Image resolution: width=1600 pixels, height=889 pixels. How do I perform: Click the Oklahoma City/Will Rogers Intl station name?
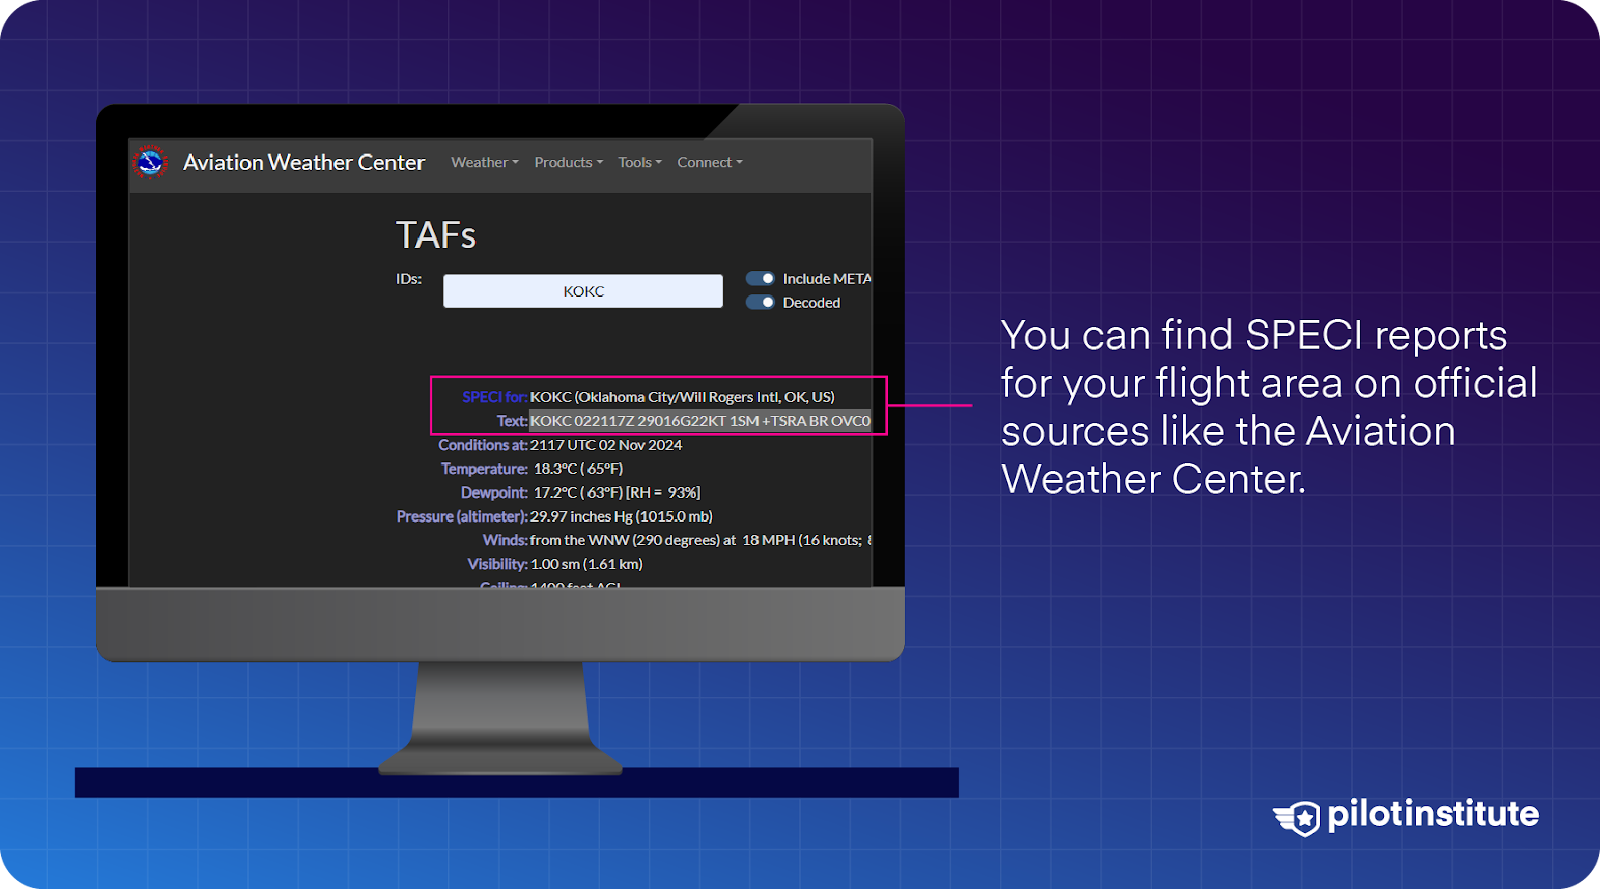click(682, 397)
